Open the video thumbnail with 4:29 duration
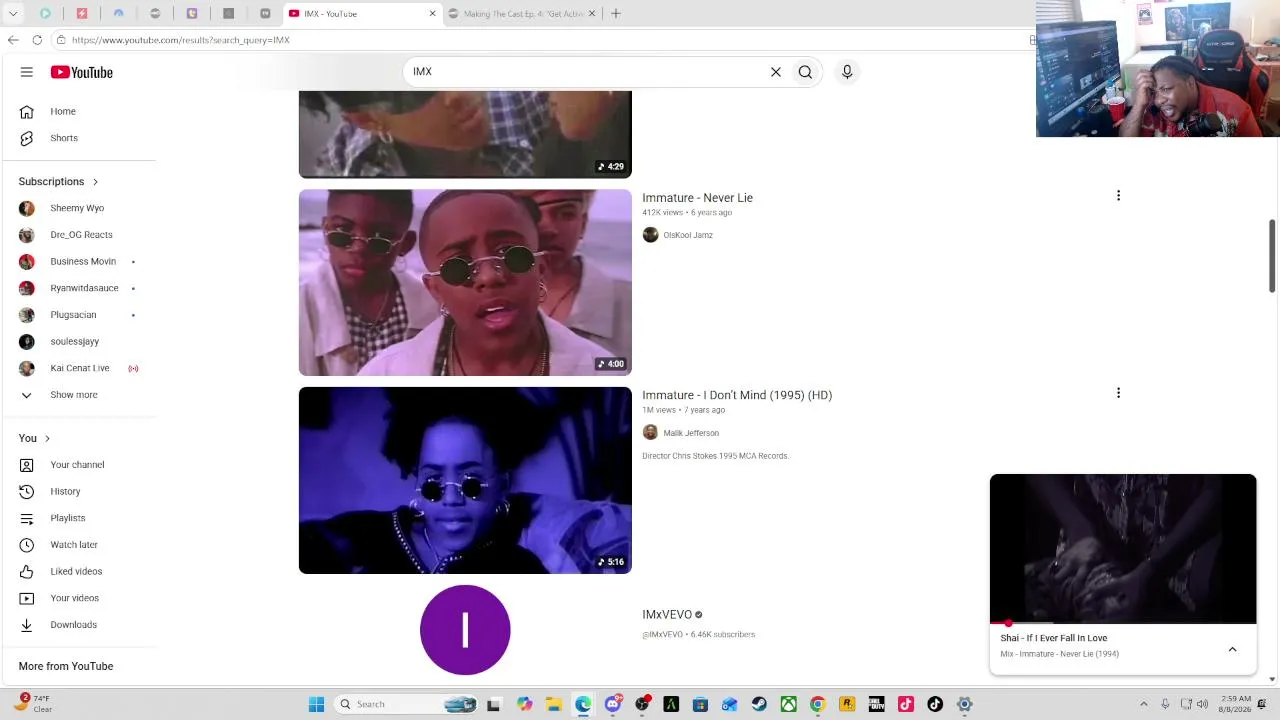 [465, 134]
